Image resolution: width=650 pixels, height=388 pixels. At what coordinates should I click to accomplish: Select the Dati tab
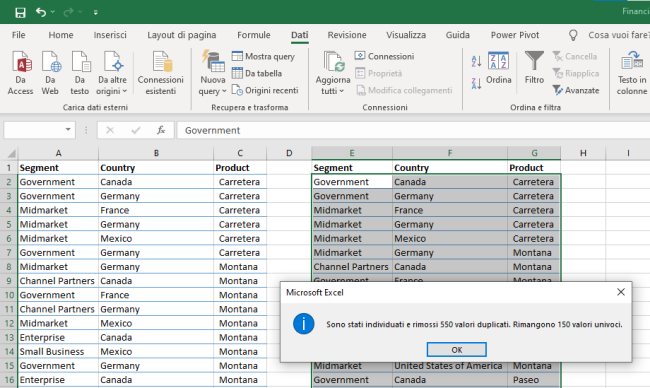click(x=299, y=35)
